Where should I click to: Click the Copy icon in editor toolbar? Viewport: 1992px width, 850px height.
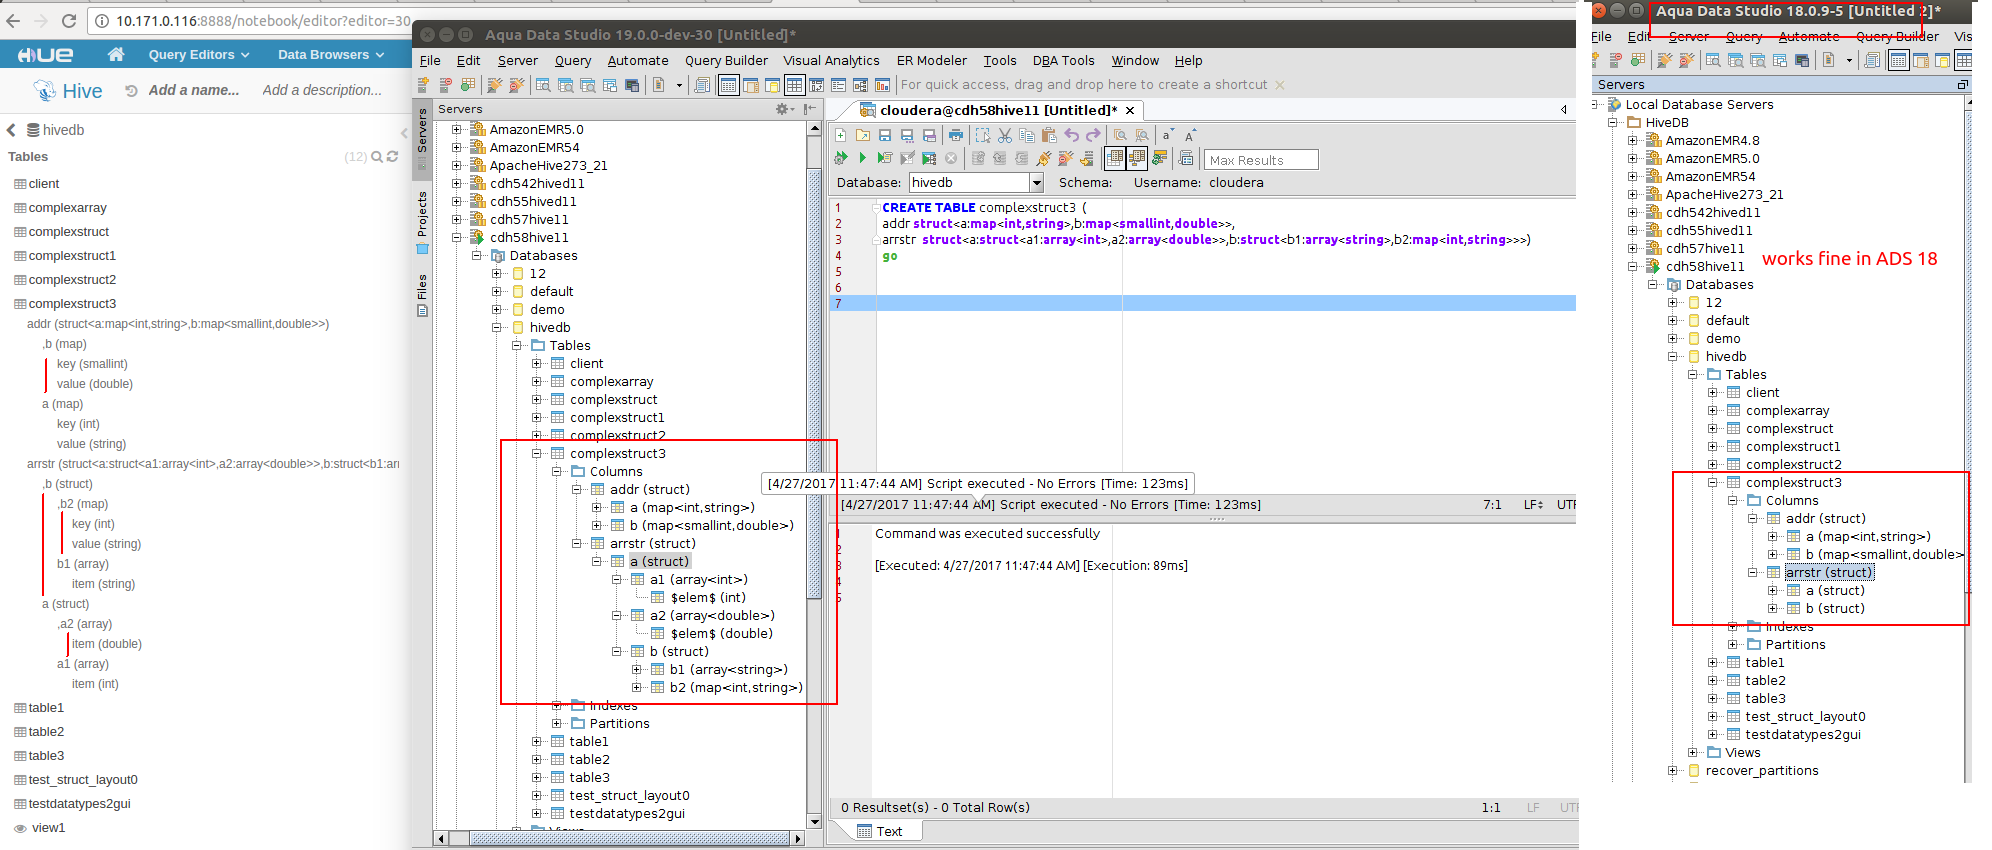click(1027, 135)
